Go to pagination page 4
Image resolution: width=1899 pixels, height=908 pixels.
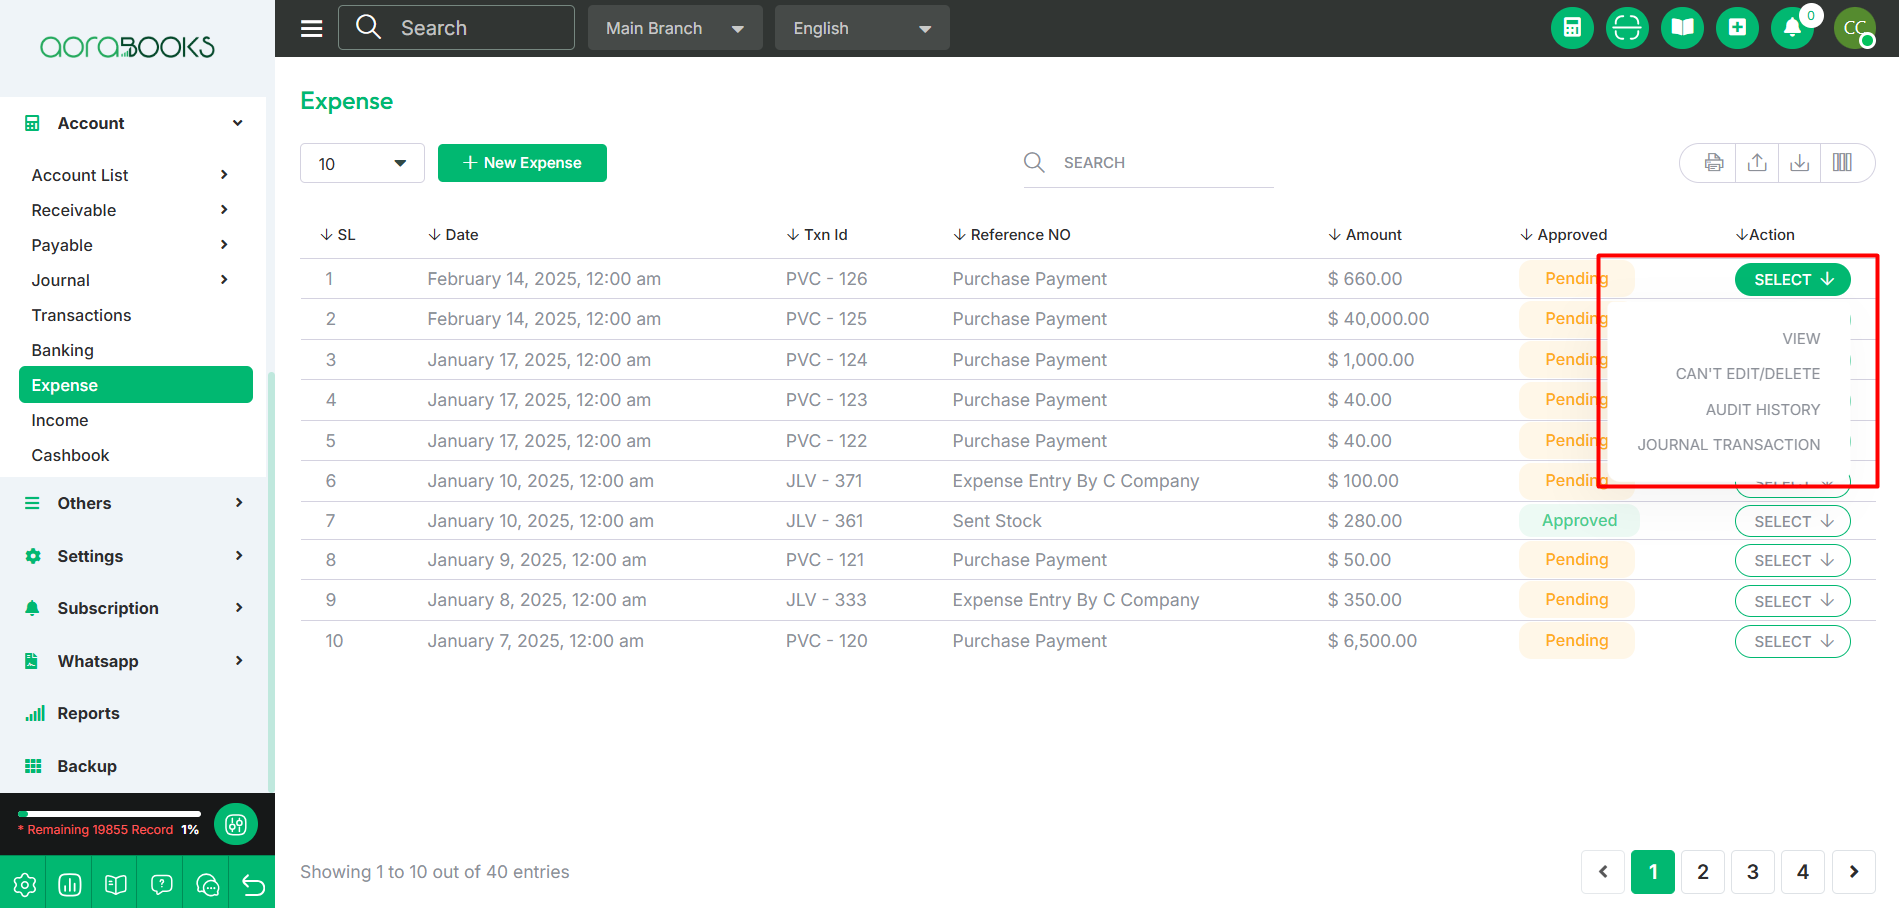(1803, 872)
